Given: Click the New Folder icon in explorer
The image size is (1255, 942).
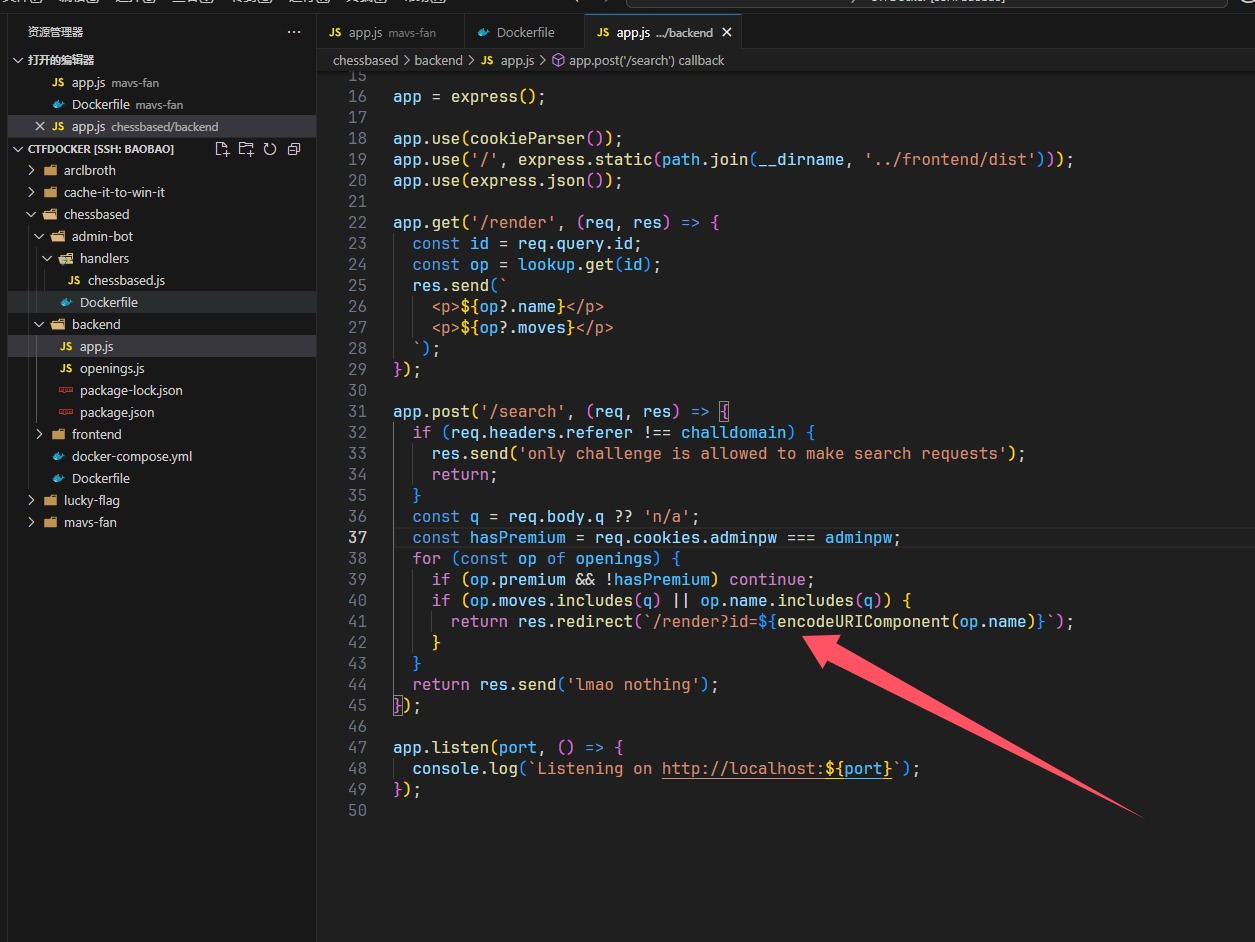Looking at the screenshot, I should [246, 149].
